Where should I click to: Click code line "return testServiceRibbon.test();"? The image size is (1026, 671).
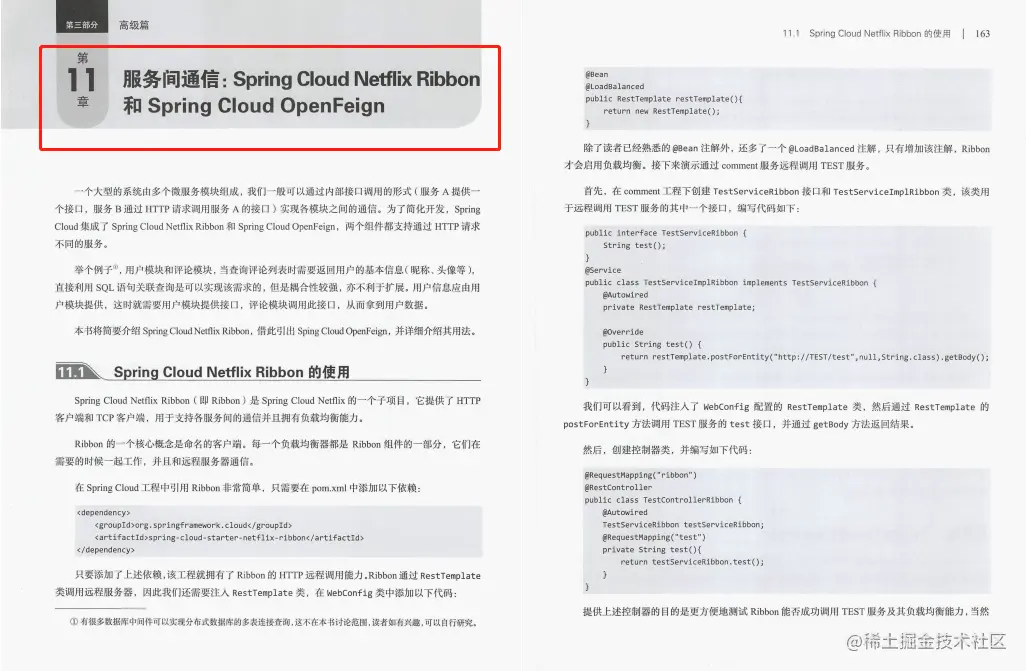[x=692, y=562]
